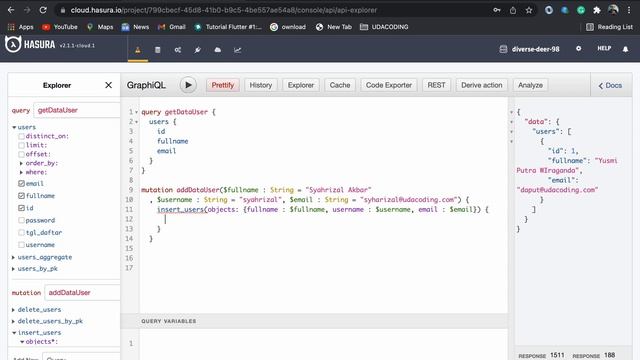The image size is (640, 360).
Task: Enable the limit checkbox
Action: pos(21,145)
